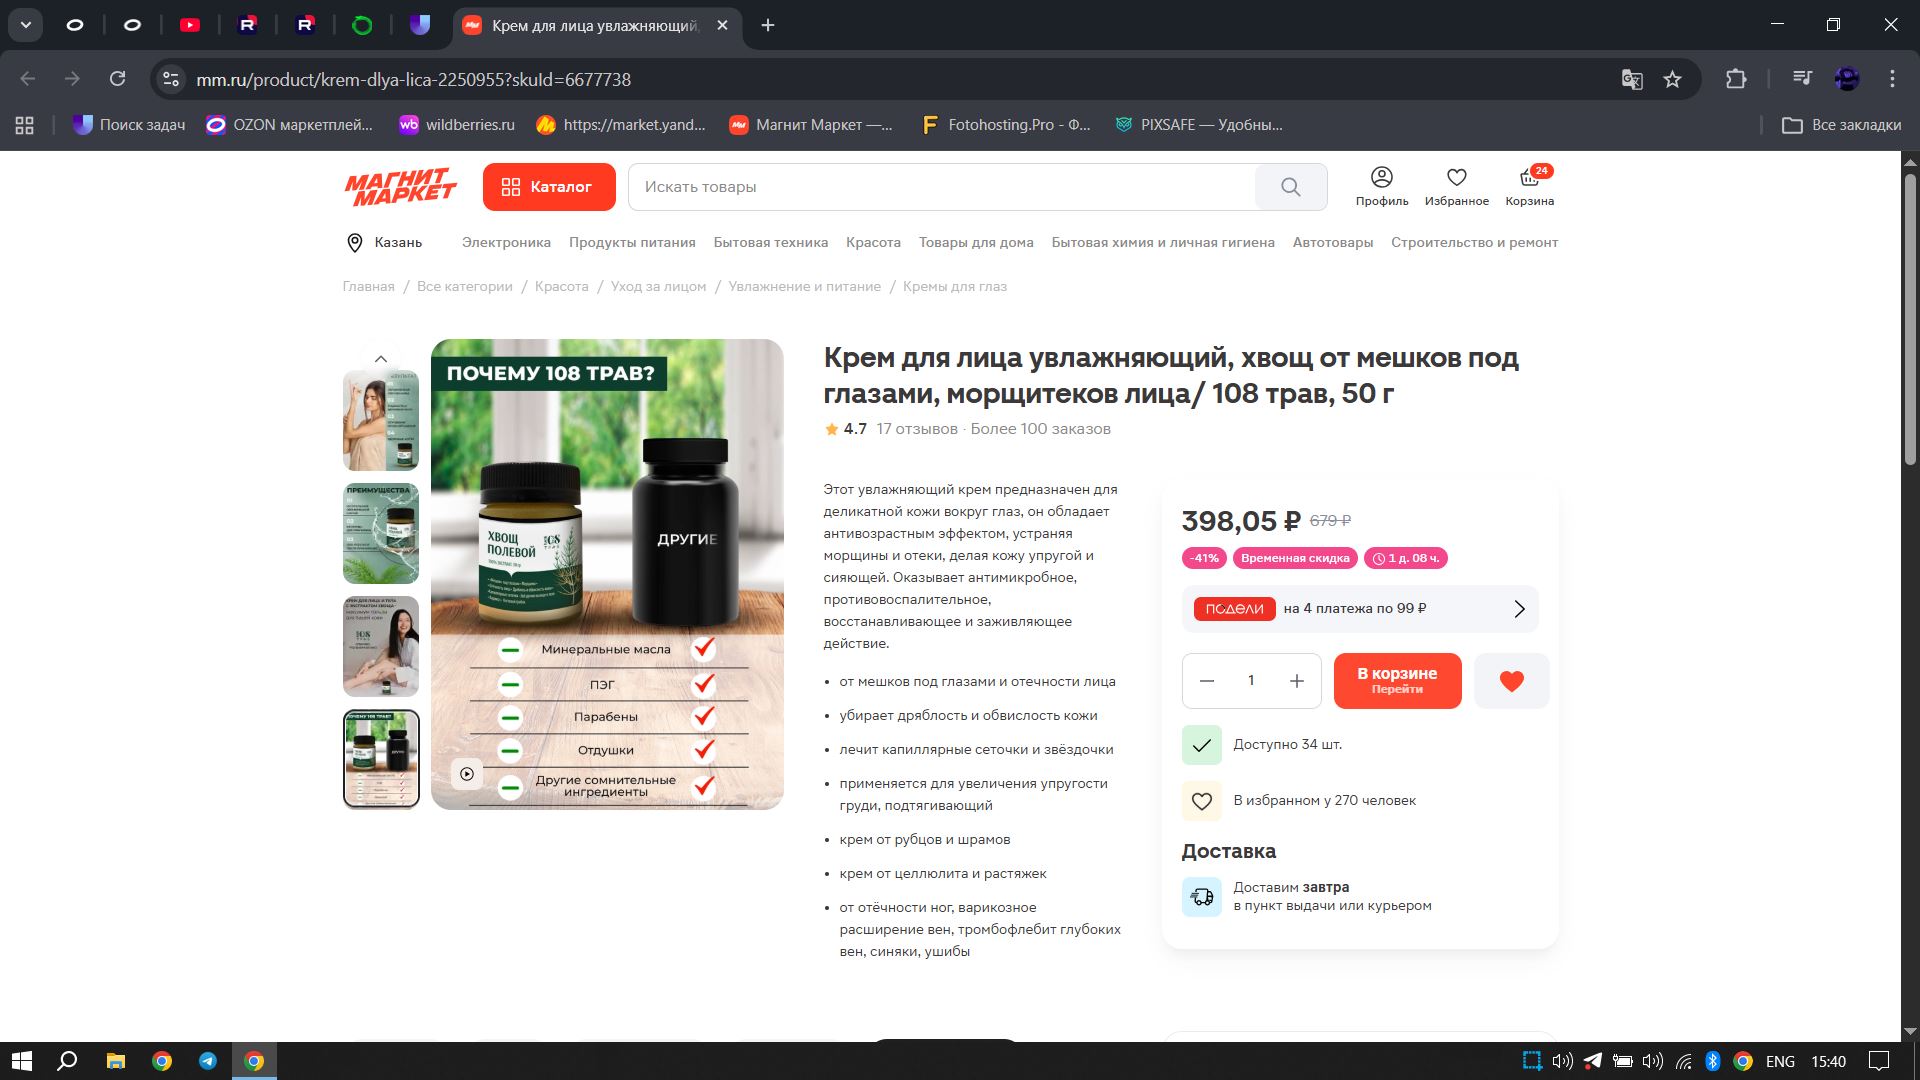The width and height of the screenshot is (1920, 1080).
Task: Expand the Подели 4 payments option
Action: [1518, 609]
